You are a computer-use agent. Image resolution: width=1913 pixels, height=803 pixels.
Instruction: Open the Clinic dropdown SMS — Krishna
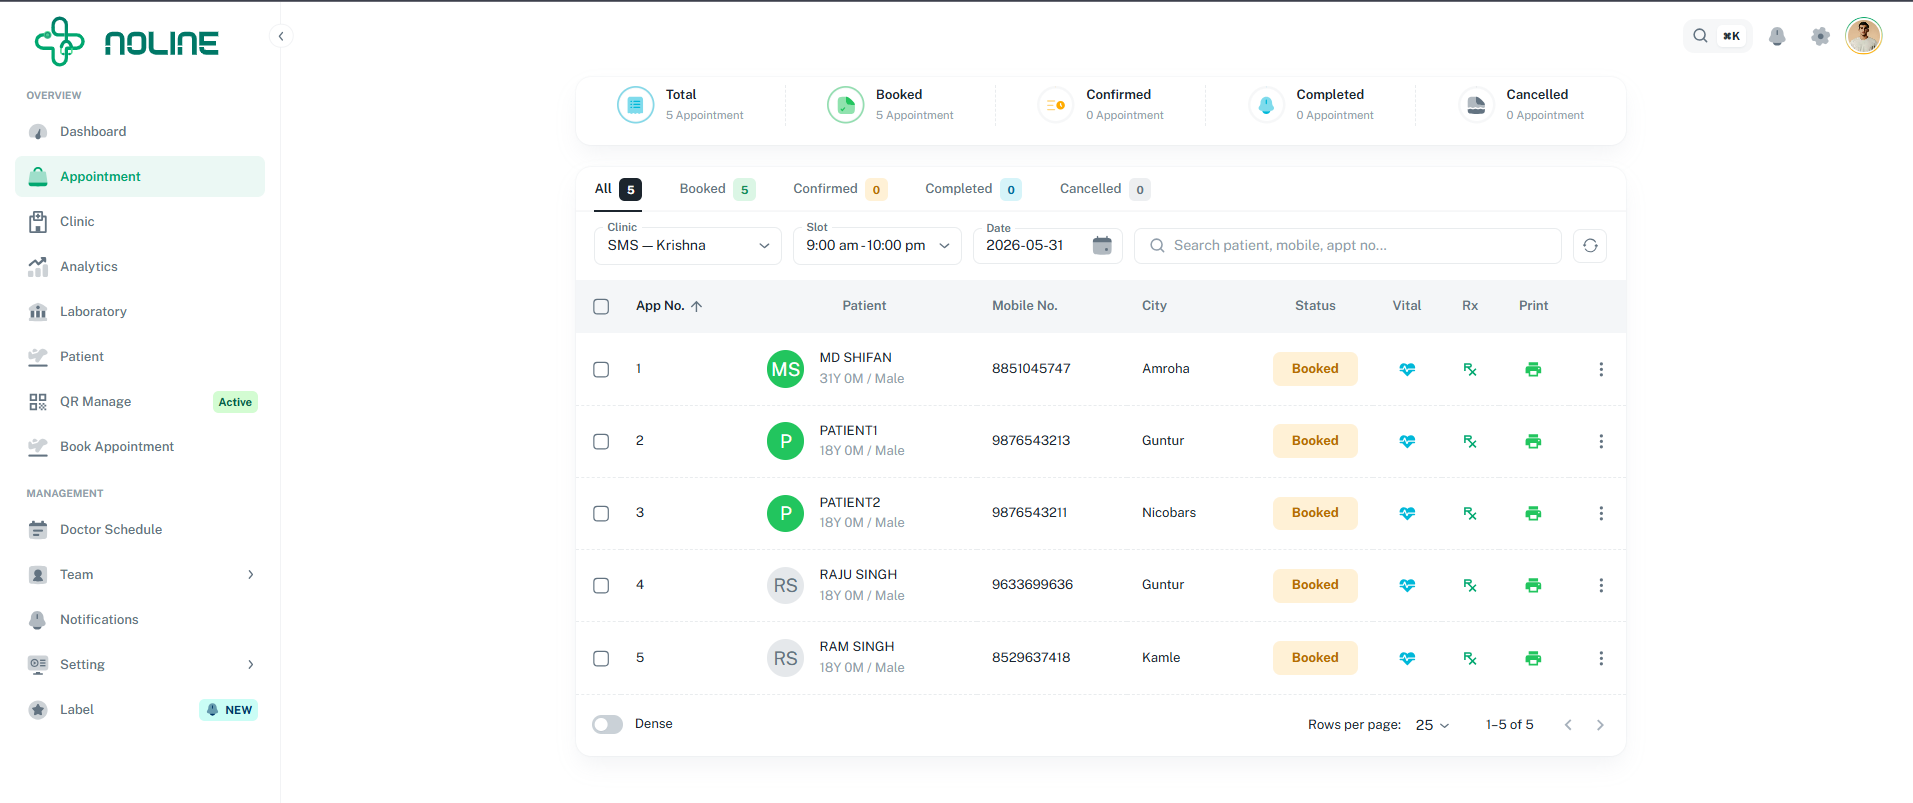point(688,246)
